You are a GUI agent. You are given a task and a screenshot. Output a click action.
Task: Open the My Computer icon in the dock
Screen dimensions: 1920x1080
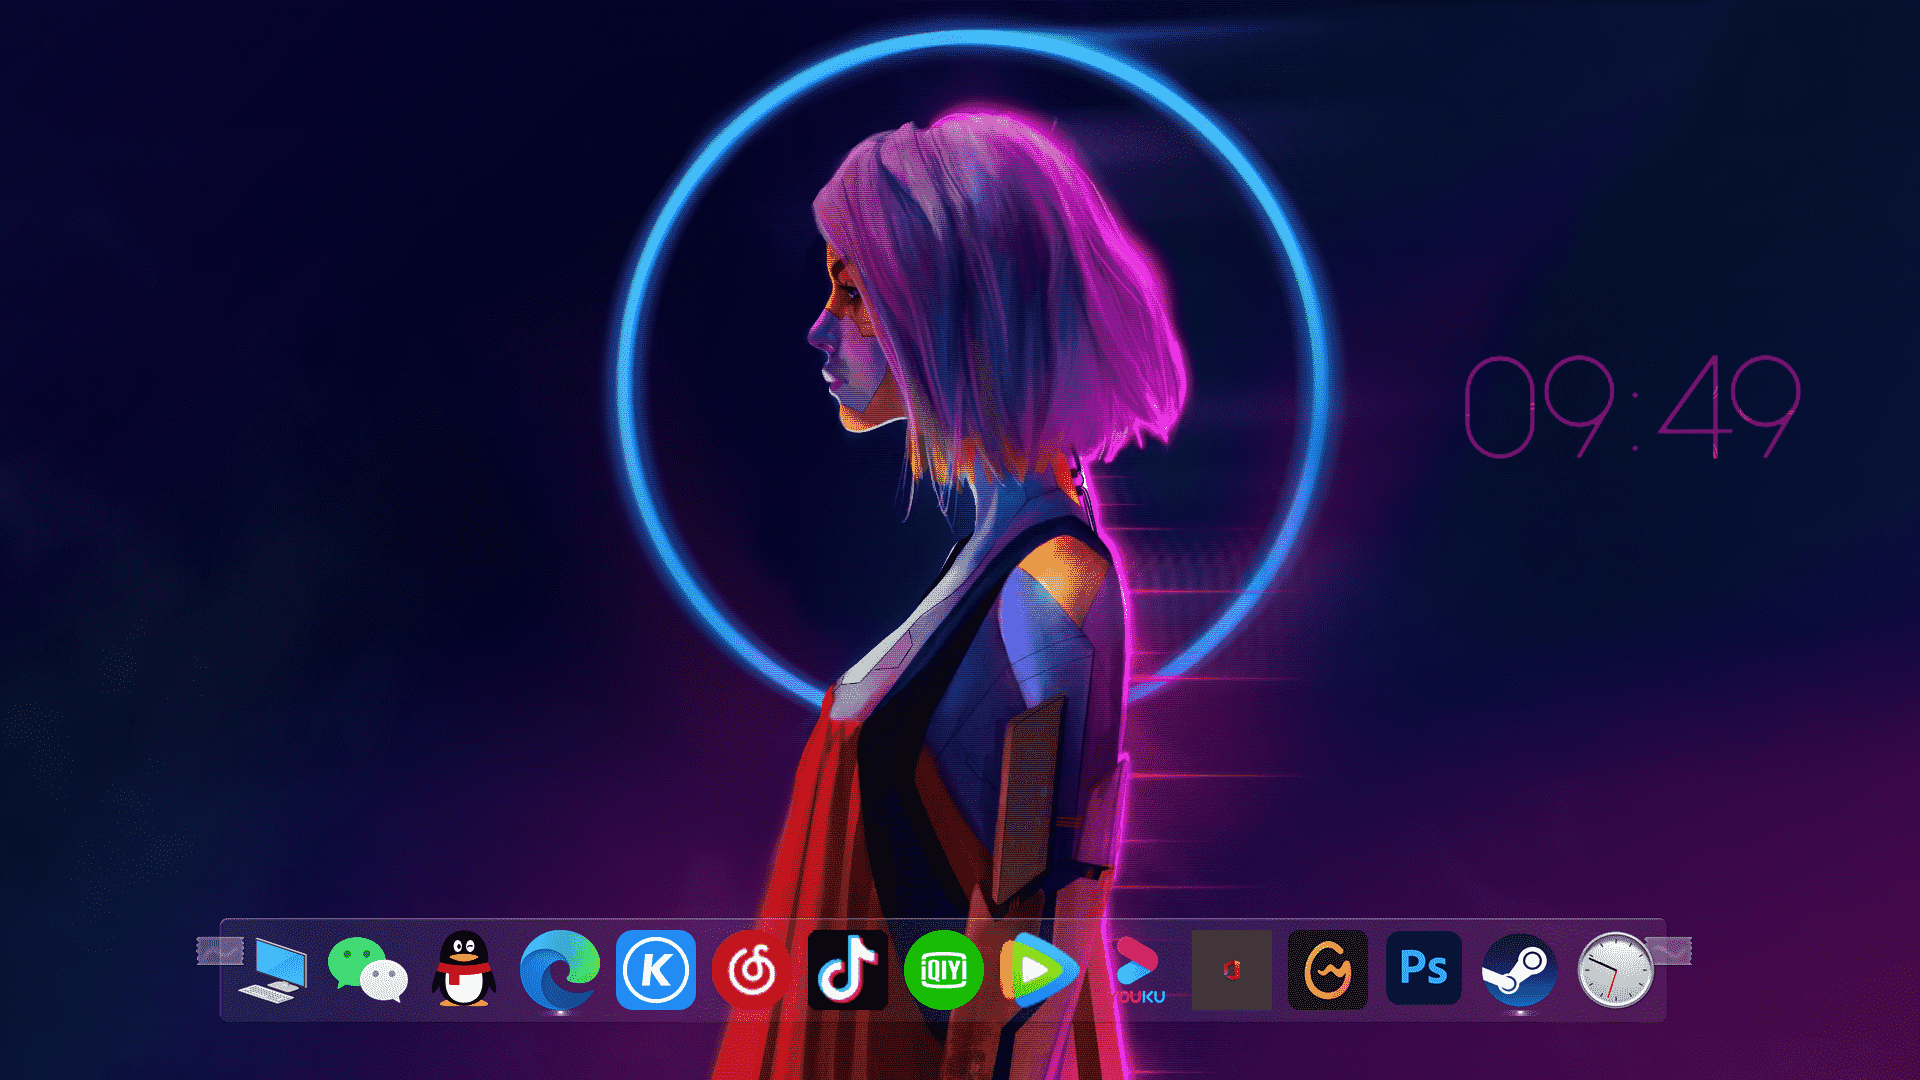pos(272,970)
